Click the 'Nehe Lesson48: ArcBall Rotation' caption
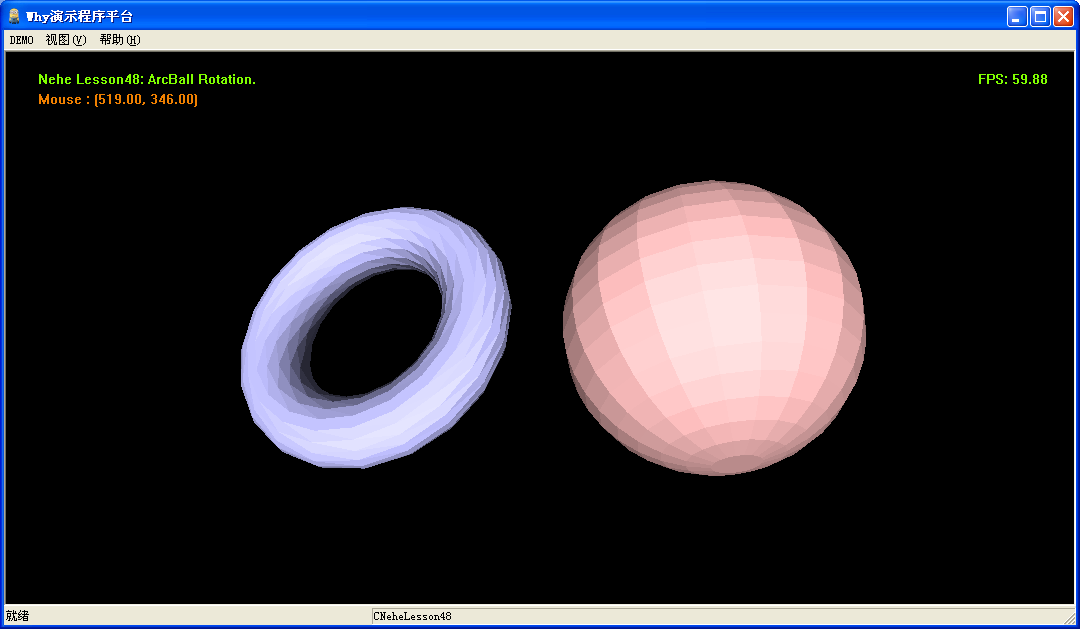The image size is (1080, 629). pyautogui.click(x=146, y=79)
